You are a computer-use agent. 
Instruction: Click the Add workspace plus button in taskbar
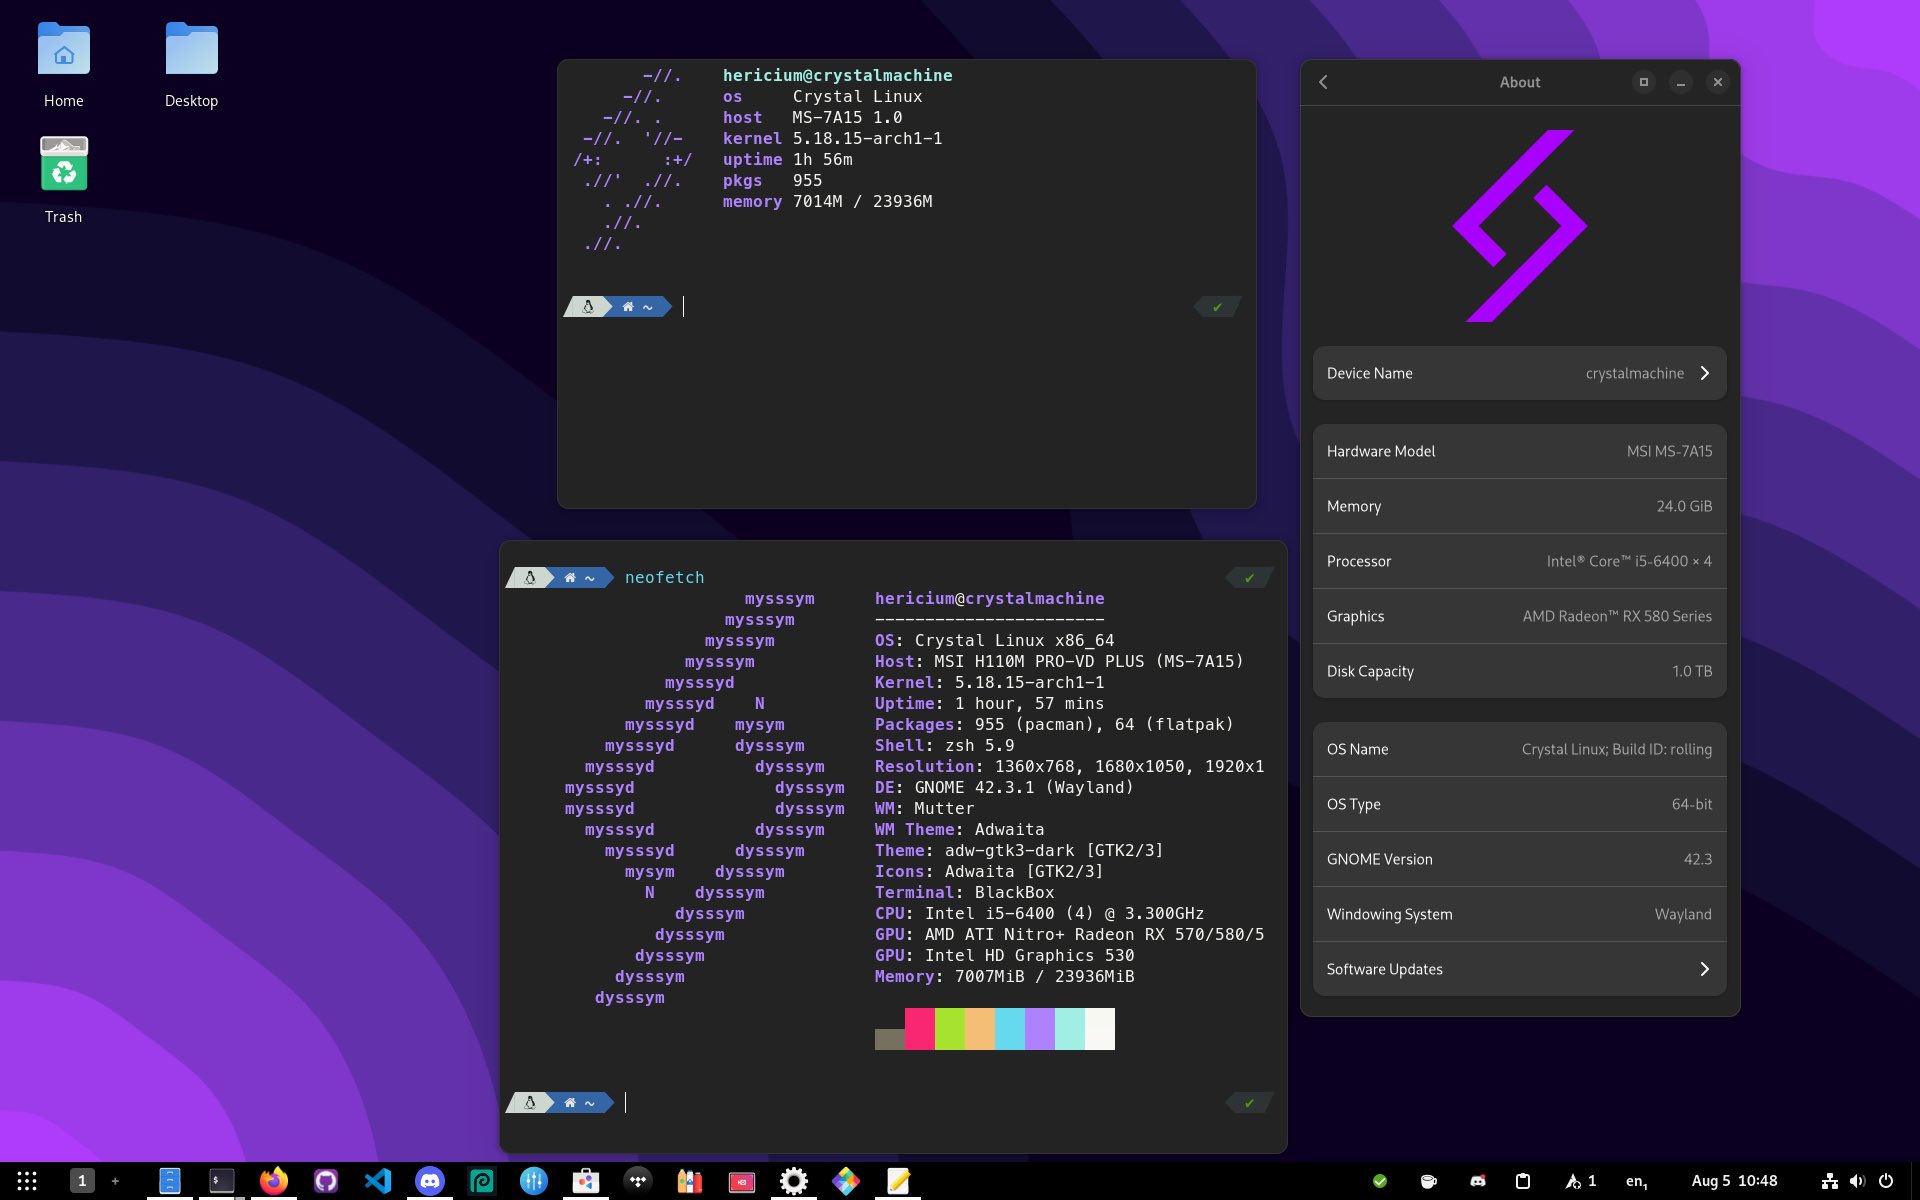[x=115, y=1179]
